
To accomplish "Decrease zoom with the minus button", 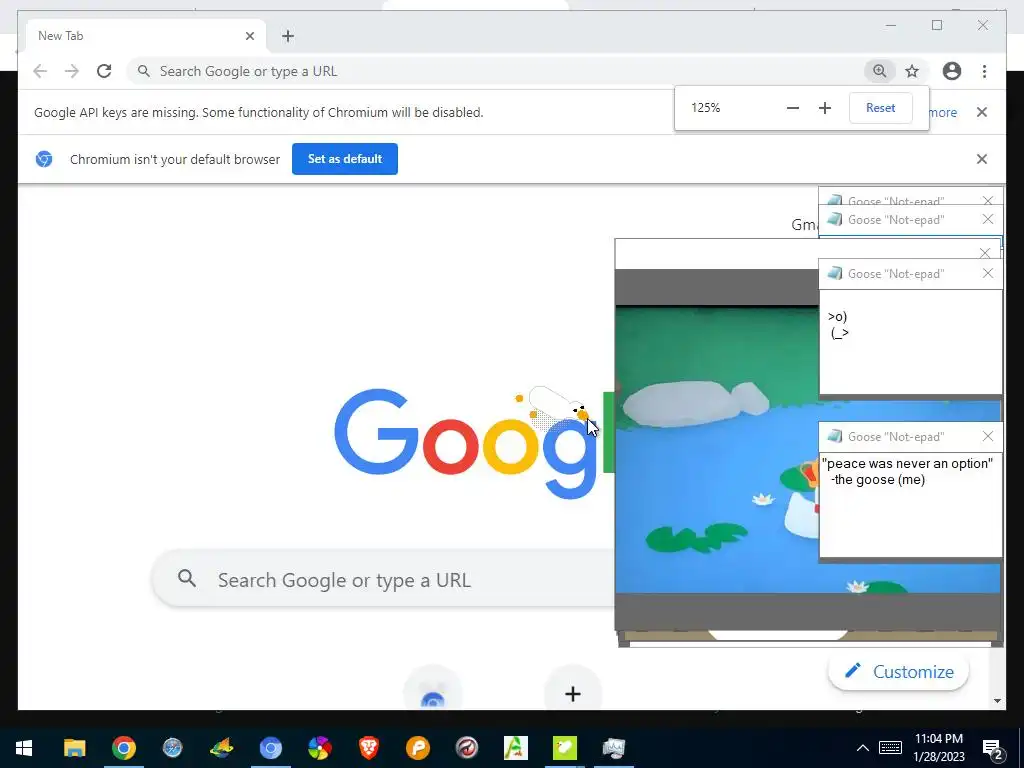I will 793,108.
